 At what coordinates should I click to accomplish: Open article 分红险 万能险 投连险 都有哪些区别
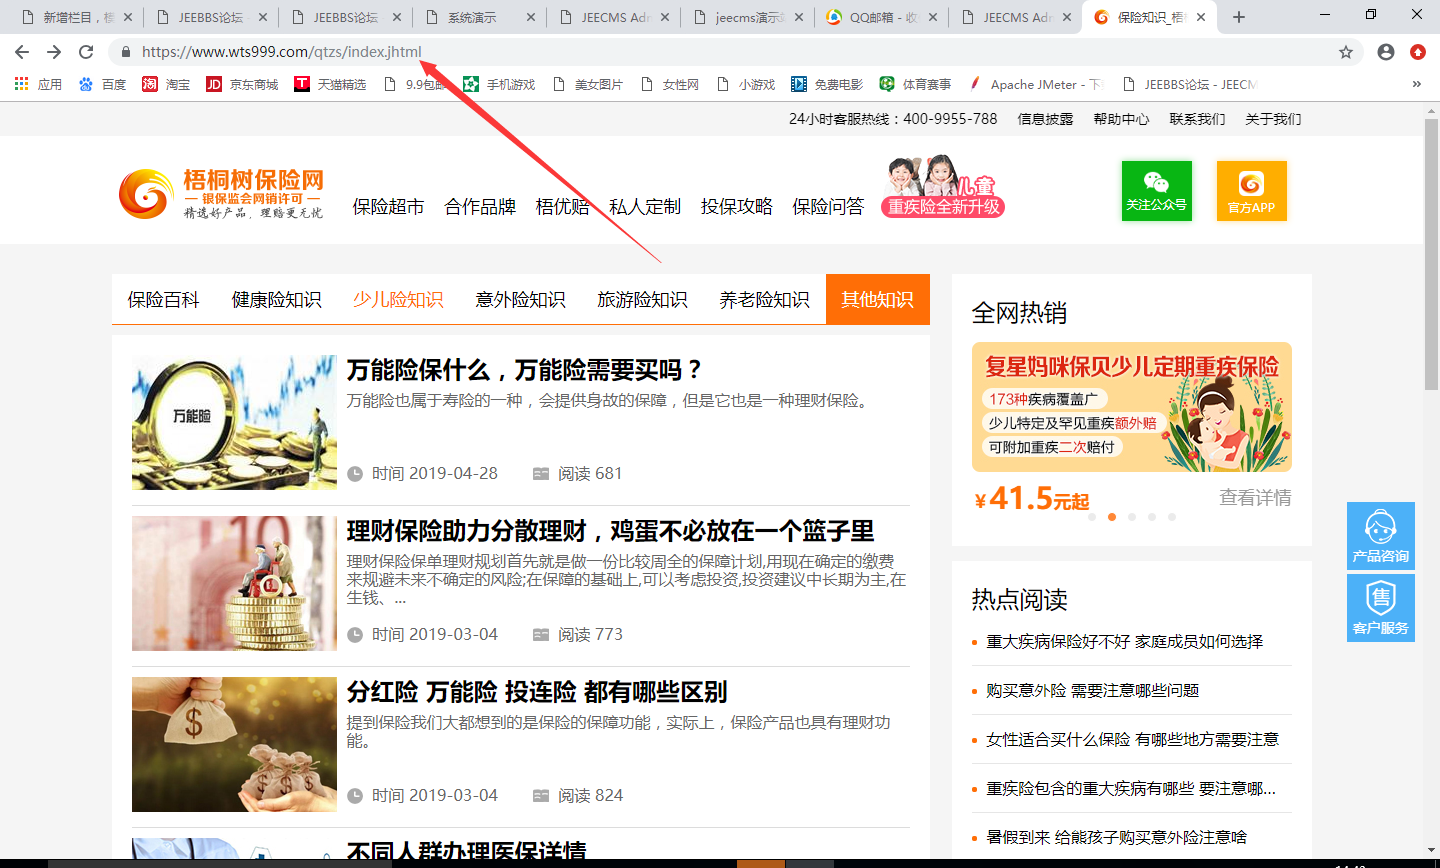pyautogui.click(x=536, y=692)
